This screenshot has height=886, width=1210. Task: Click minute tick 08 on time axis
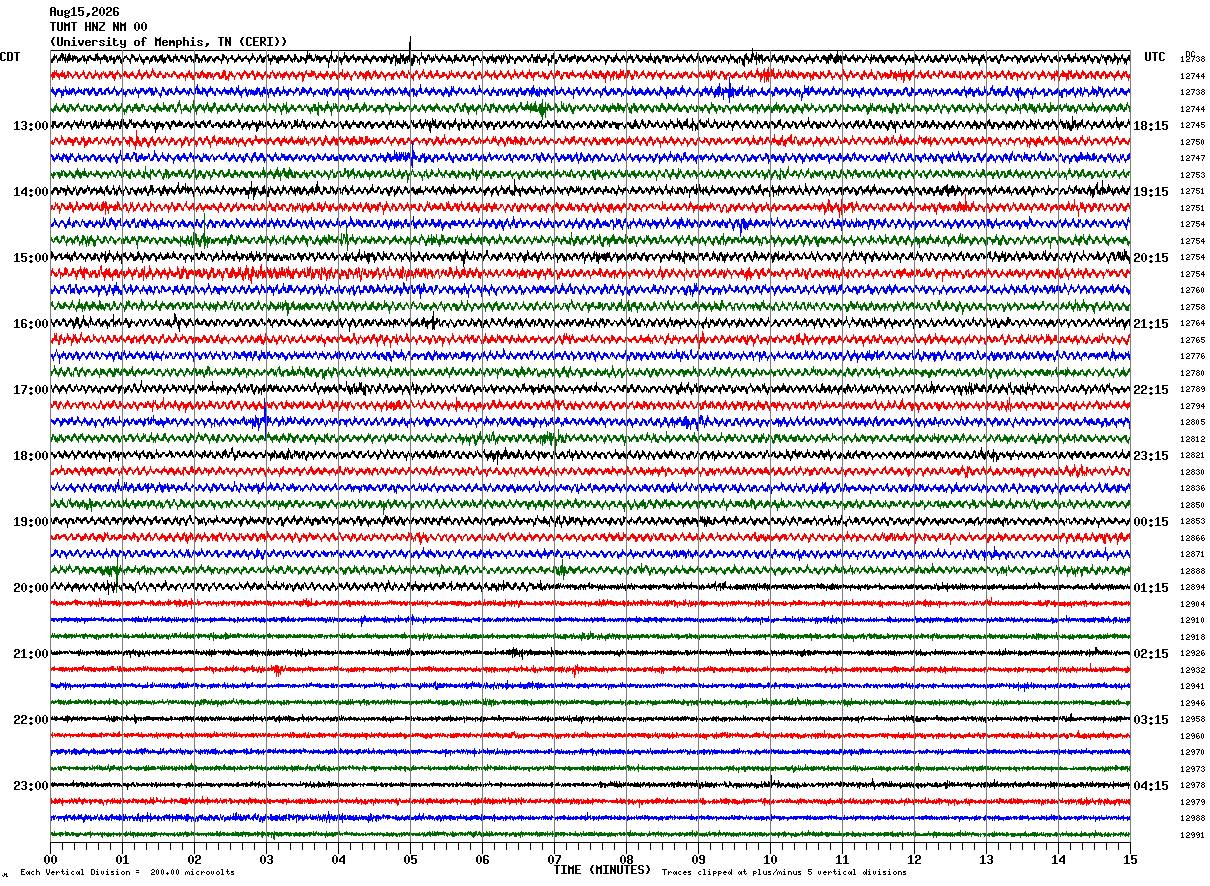coord(626,860)
